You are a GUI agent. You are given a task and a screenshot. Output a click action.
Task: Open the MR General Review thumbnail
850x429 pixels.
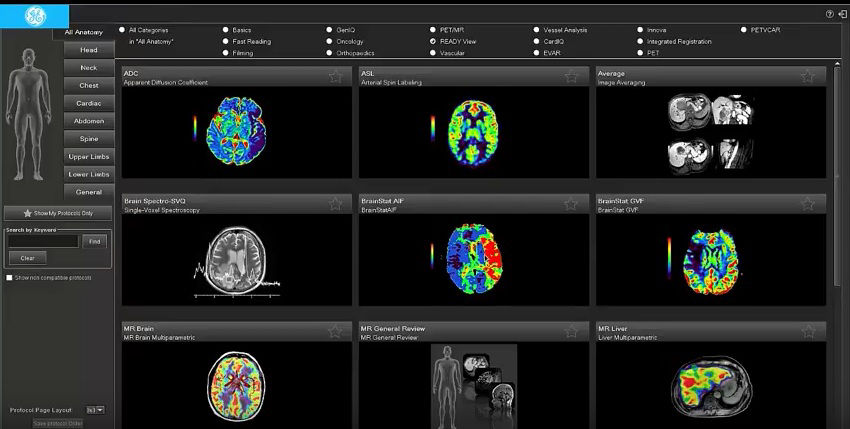[x=473, y=385]
